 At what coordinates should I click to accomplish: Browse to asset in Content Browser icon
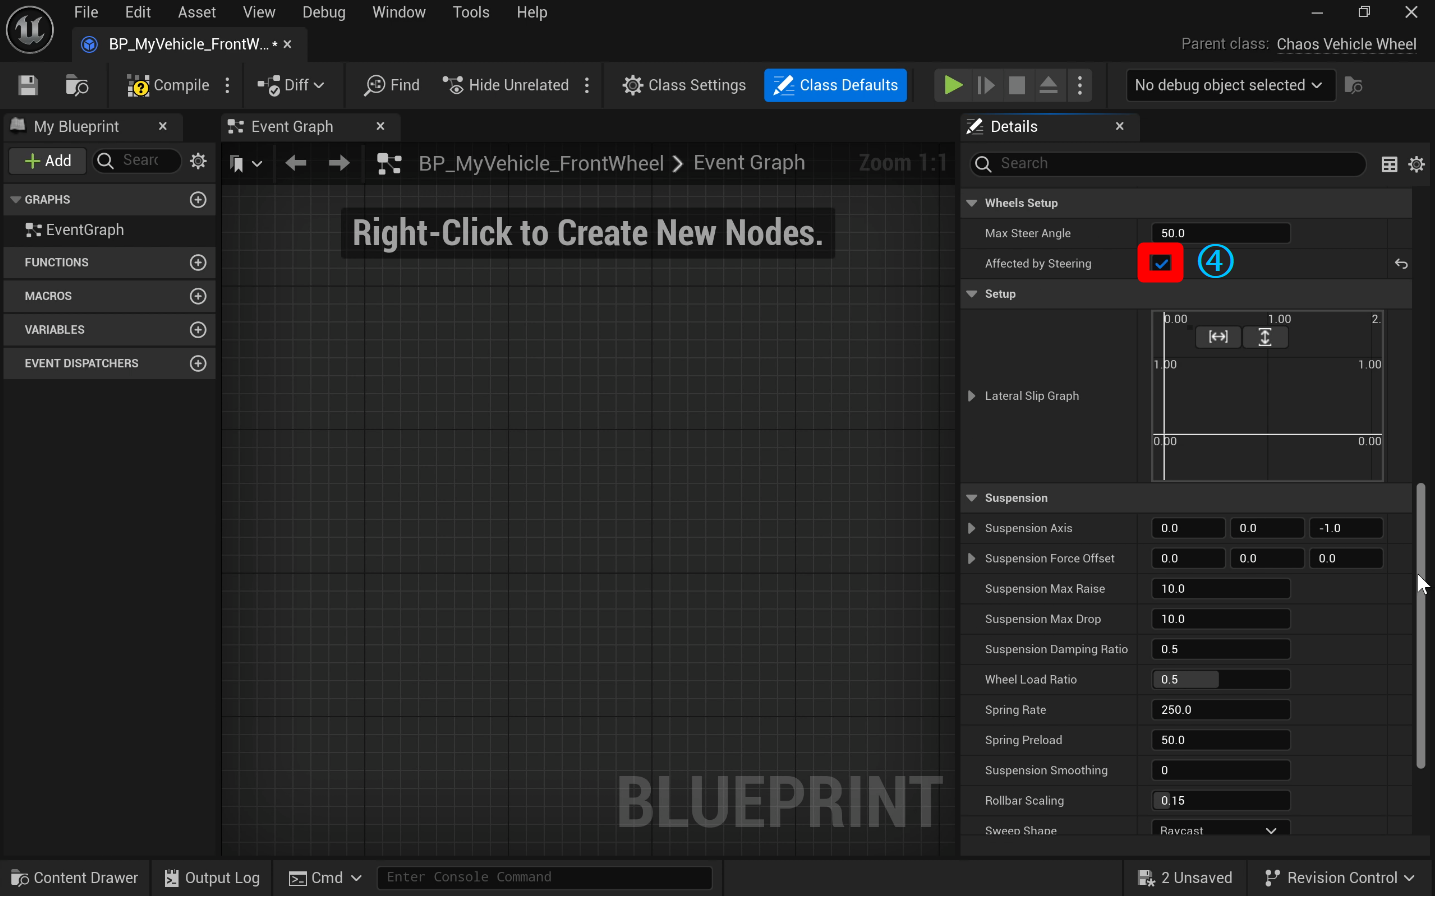coord(77,85)
